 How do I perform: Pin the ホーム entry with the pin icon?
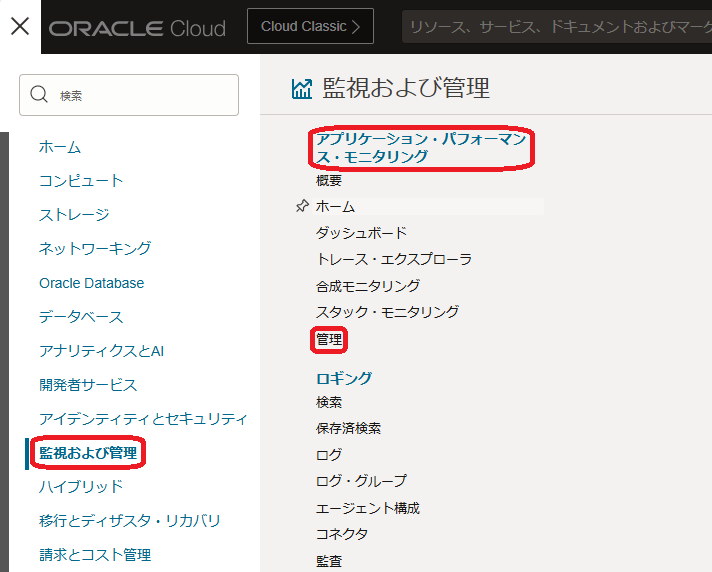pyautogui.click(x=302, y=206)
